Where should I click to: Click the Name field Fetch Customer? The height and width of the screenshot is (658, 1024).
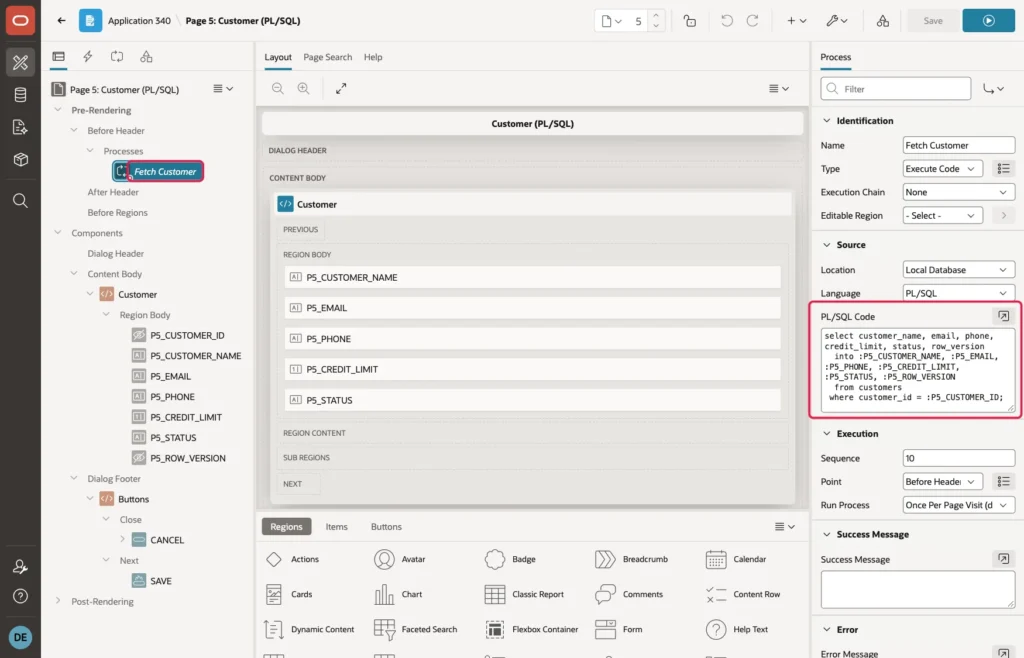[x=958, y=145]
